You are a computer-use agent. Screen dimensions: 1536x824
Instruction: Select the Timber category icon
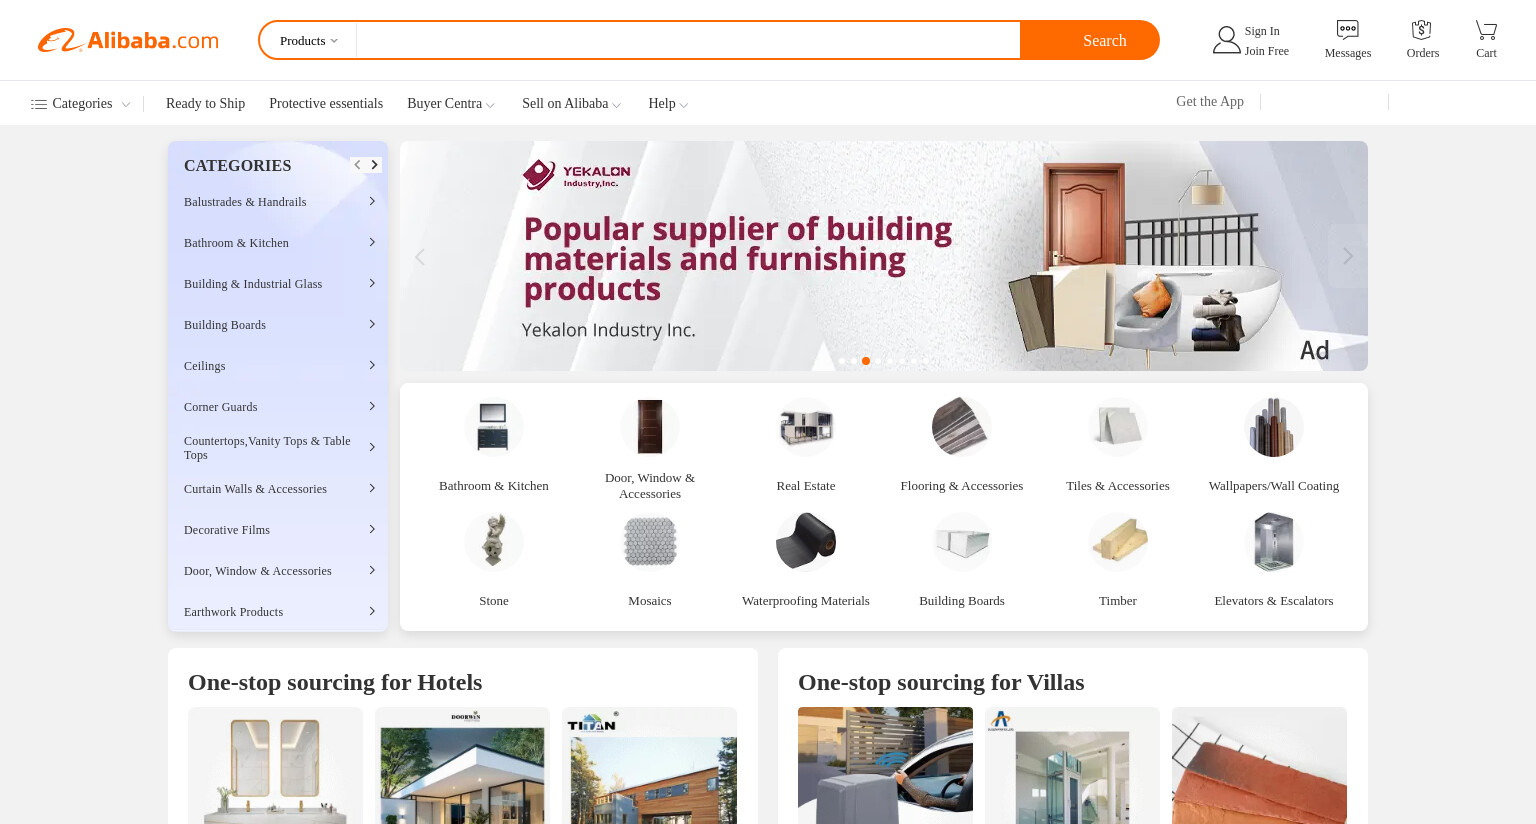(1117, 542)
